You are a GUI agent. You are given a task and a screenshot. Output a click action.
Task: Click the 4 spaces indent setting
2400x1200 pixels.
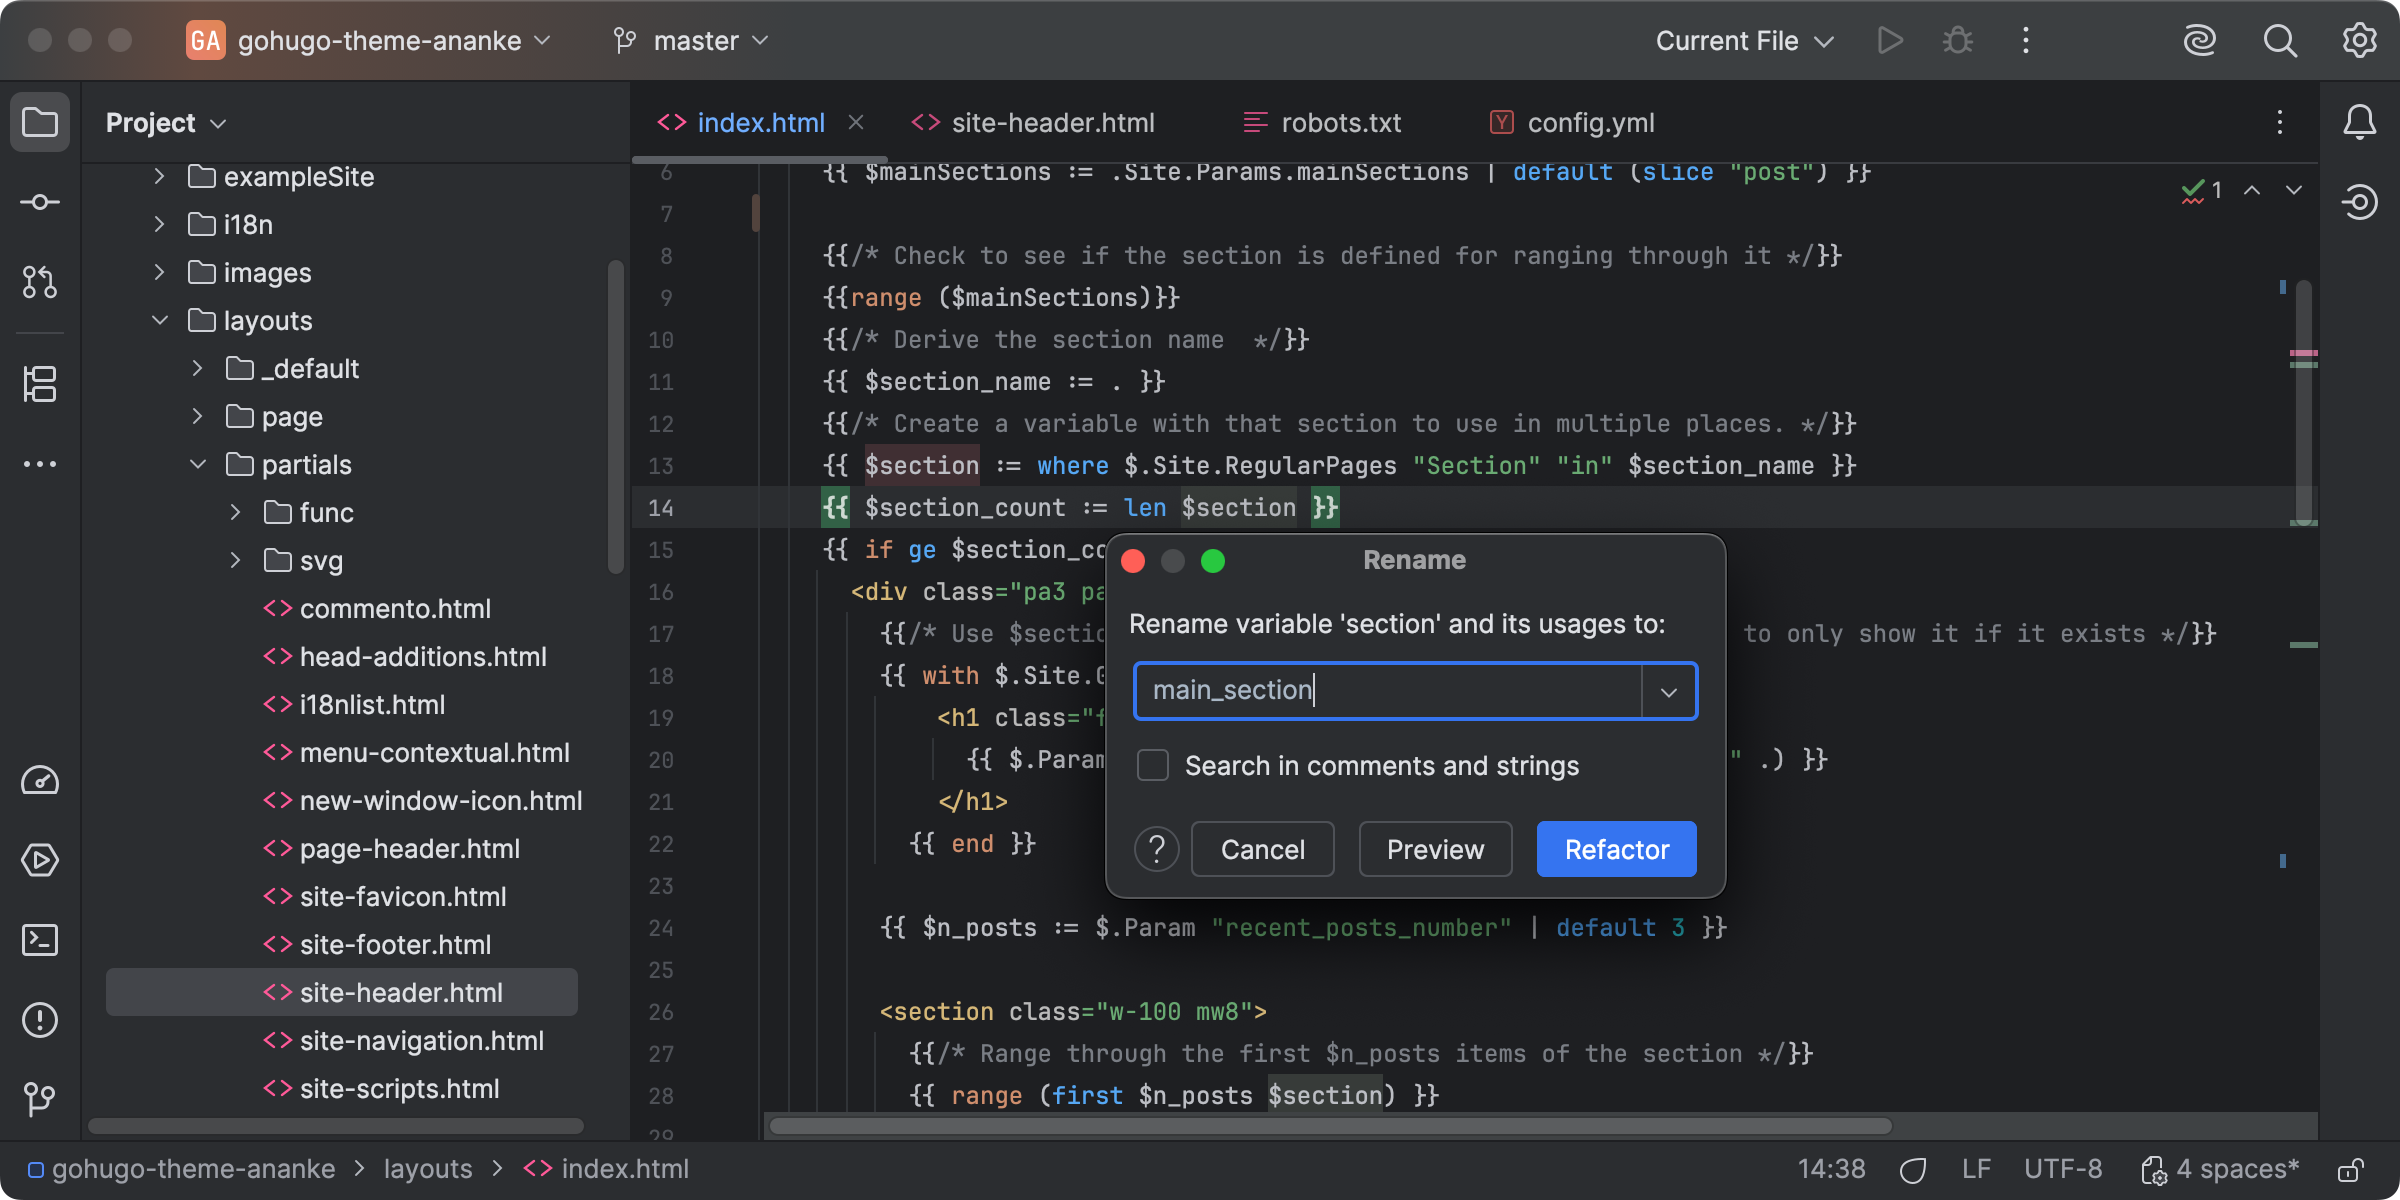(x=2220, y=1169)
